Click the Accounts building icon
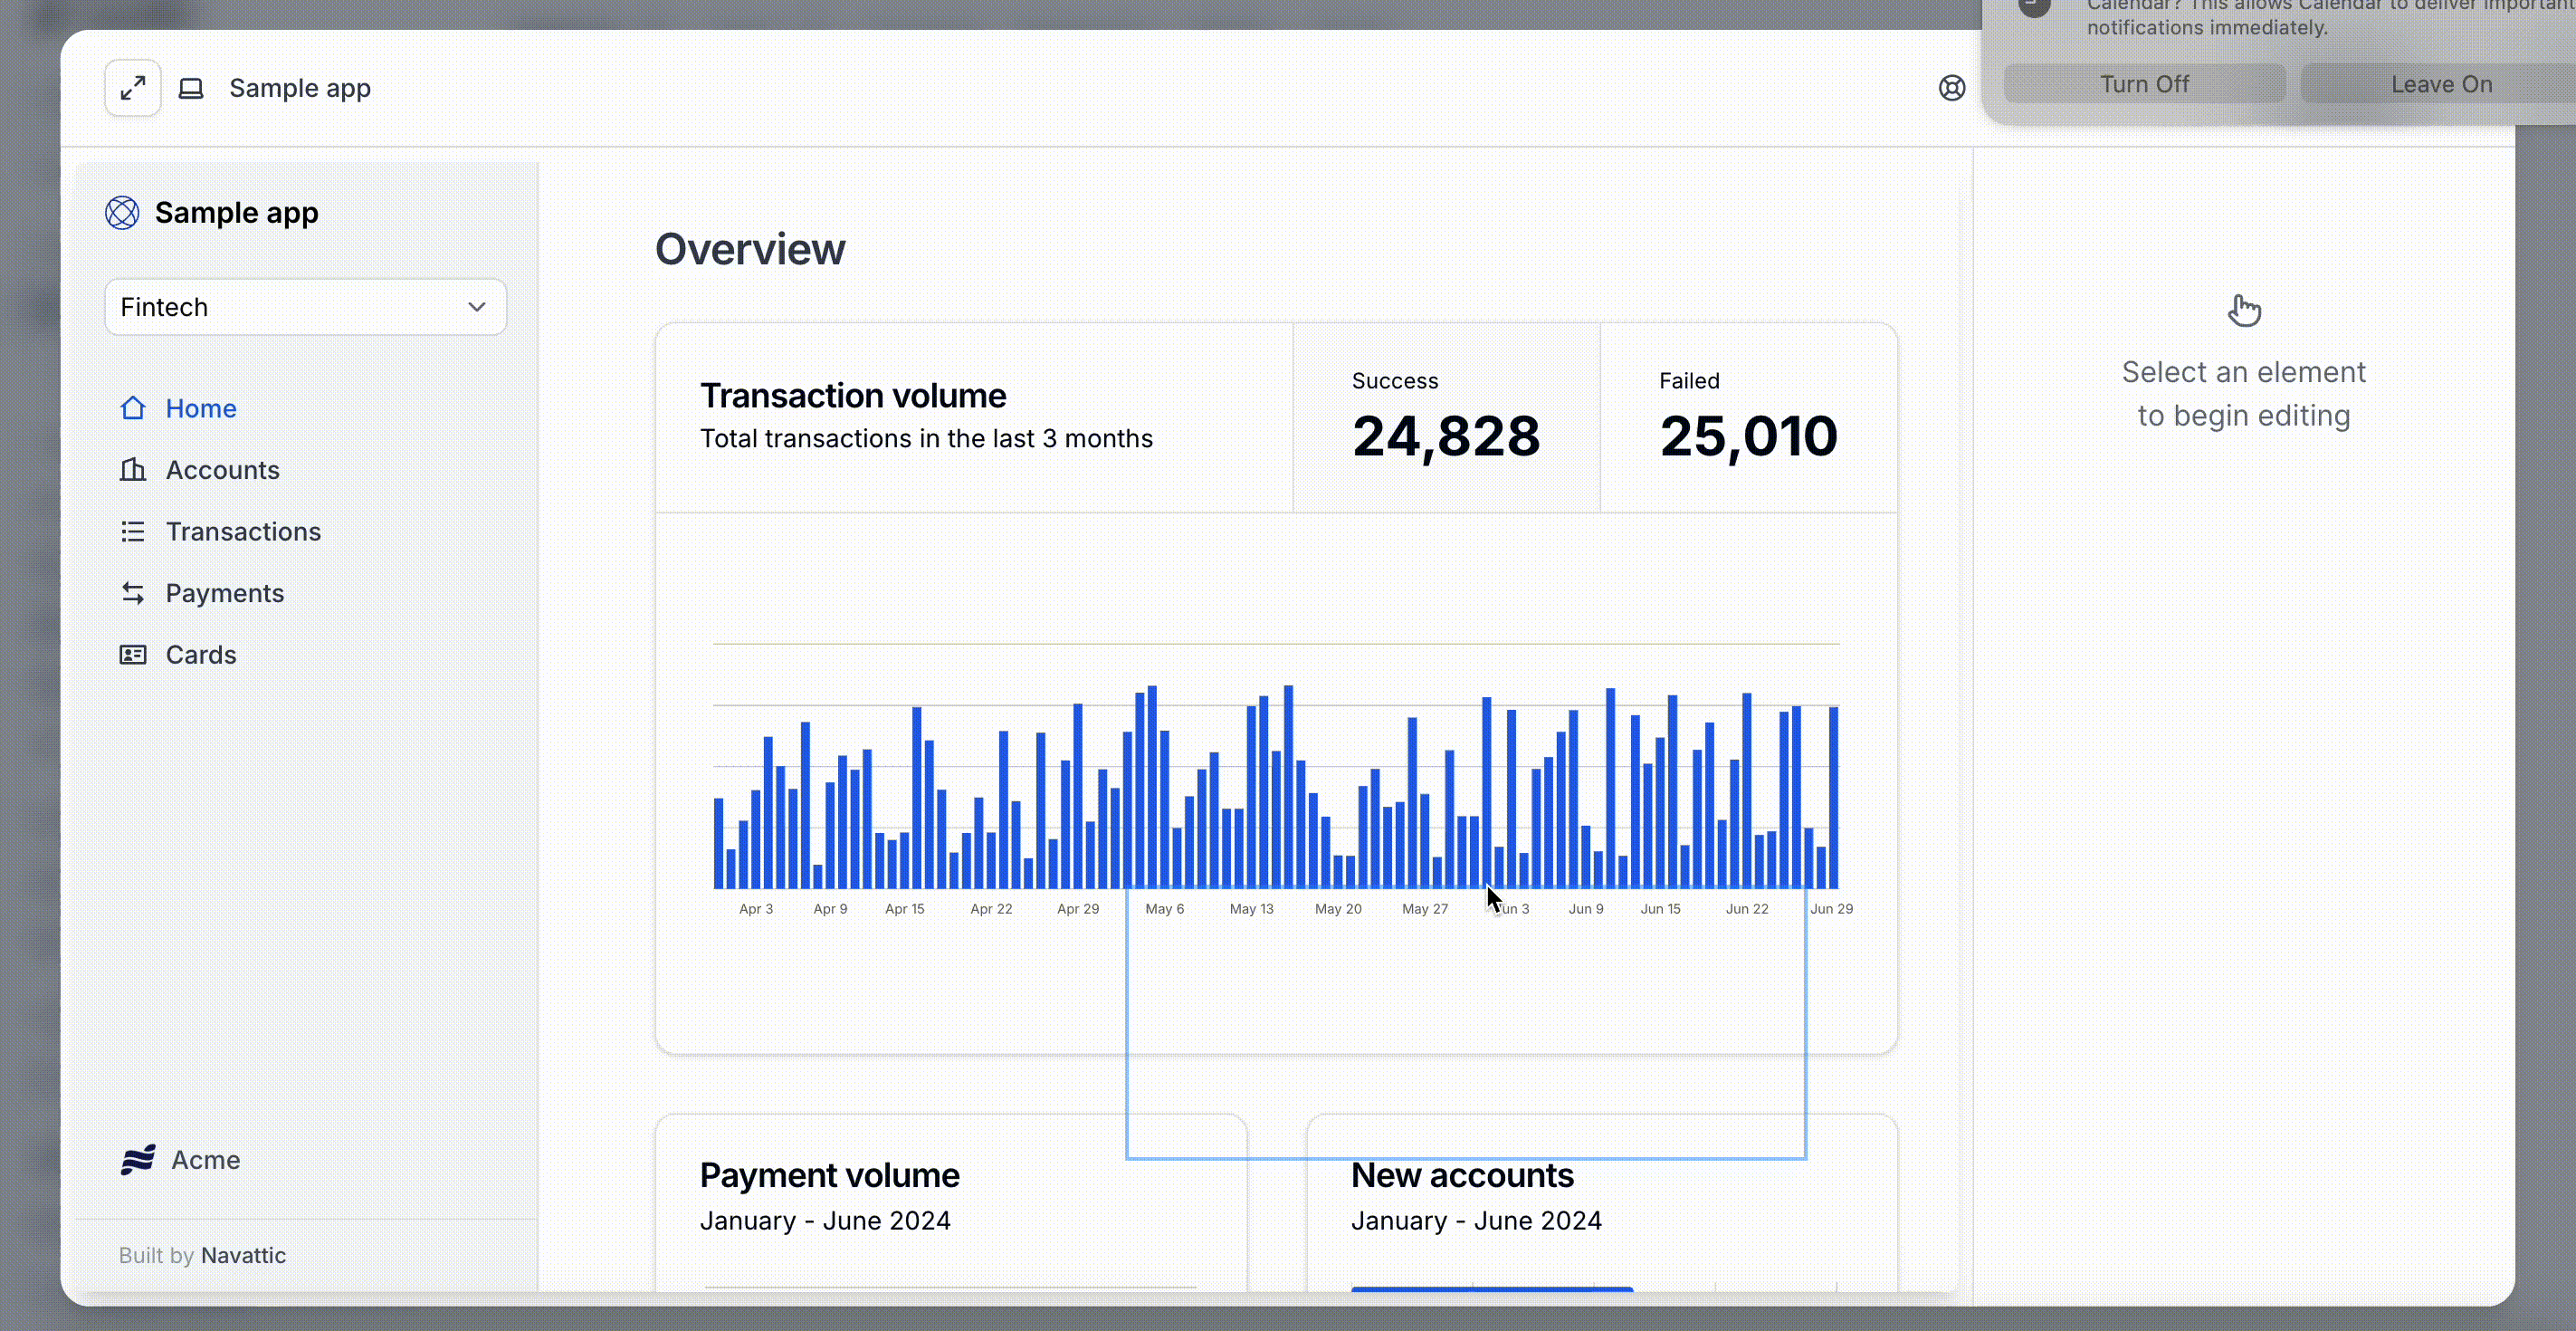 click(x=133, y=470)
